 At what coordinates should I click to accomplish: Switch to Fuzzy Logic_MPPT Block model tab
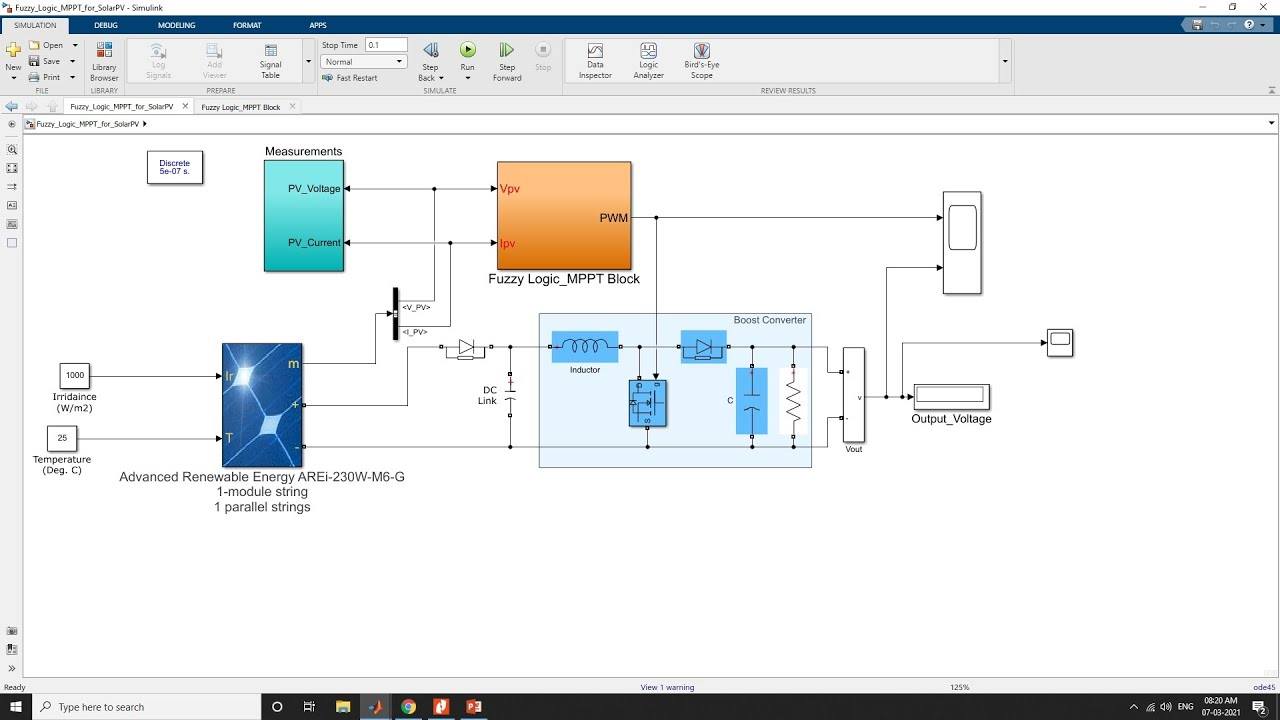coord(241,107)
